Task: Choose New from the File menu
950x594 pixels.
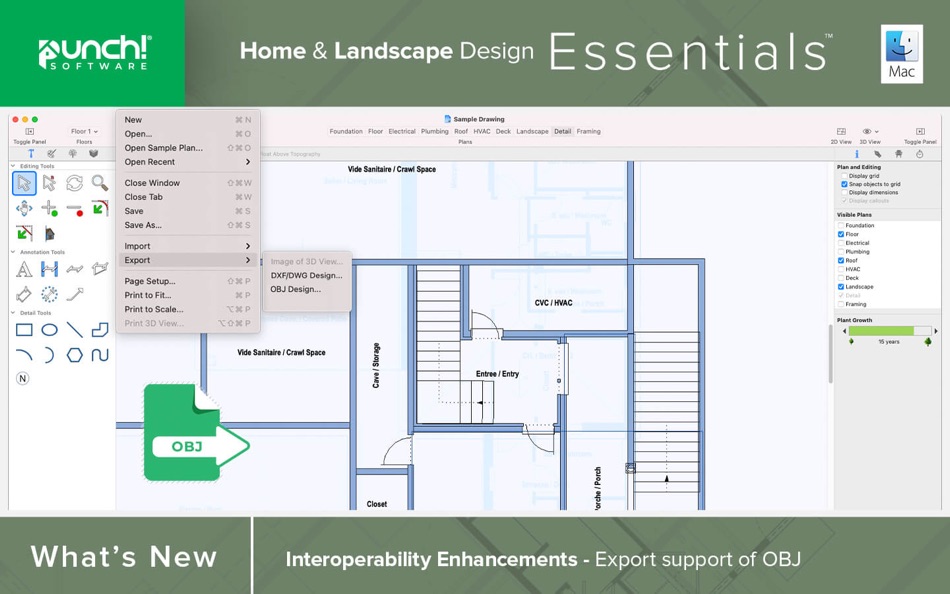Action: pos(188,120)
